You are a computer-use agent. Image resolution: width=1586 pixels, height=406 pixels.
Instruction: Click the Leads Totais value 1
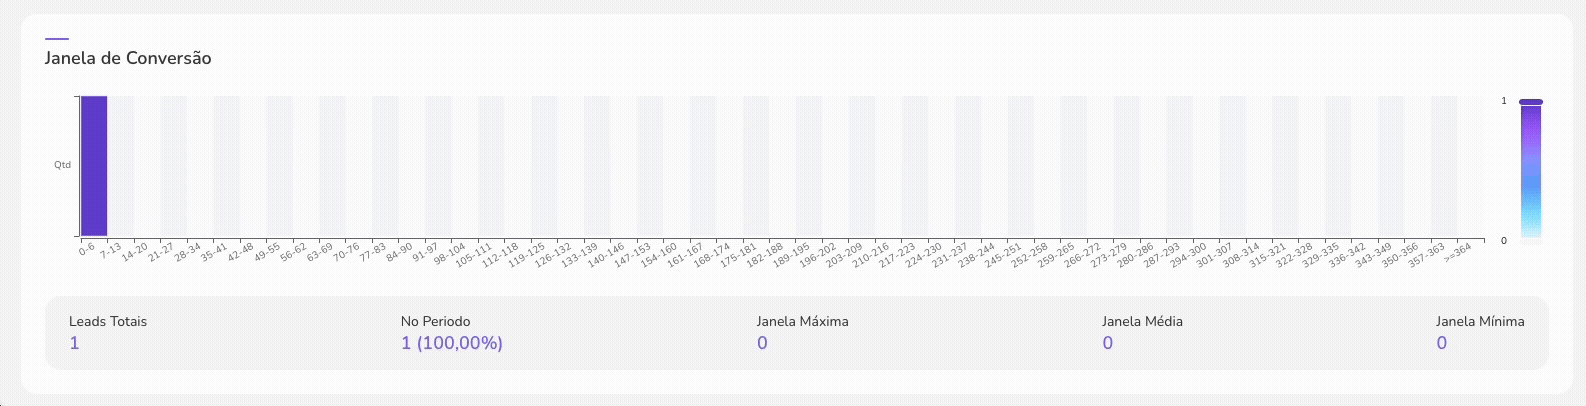pyautogui.click(x=75, y=343)
